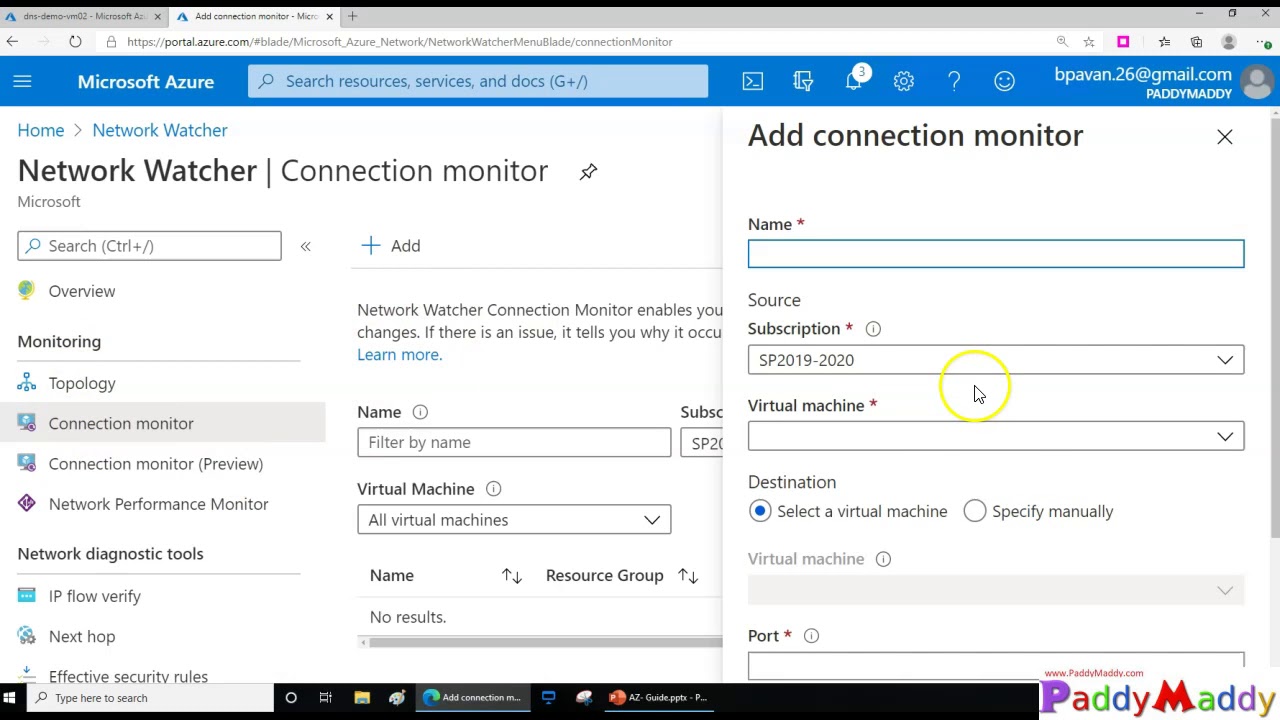Open Network Performance Monitor menu item
The image size is (1280, 720).
tap(158, 504)
